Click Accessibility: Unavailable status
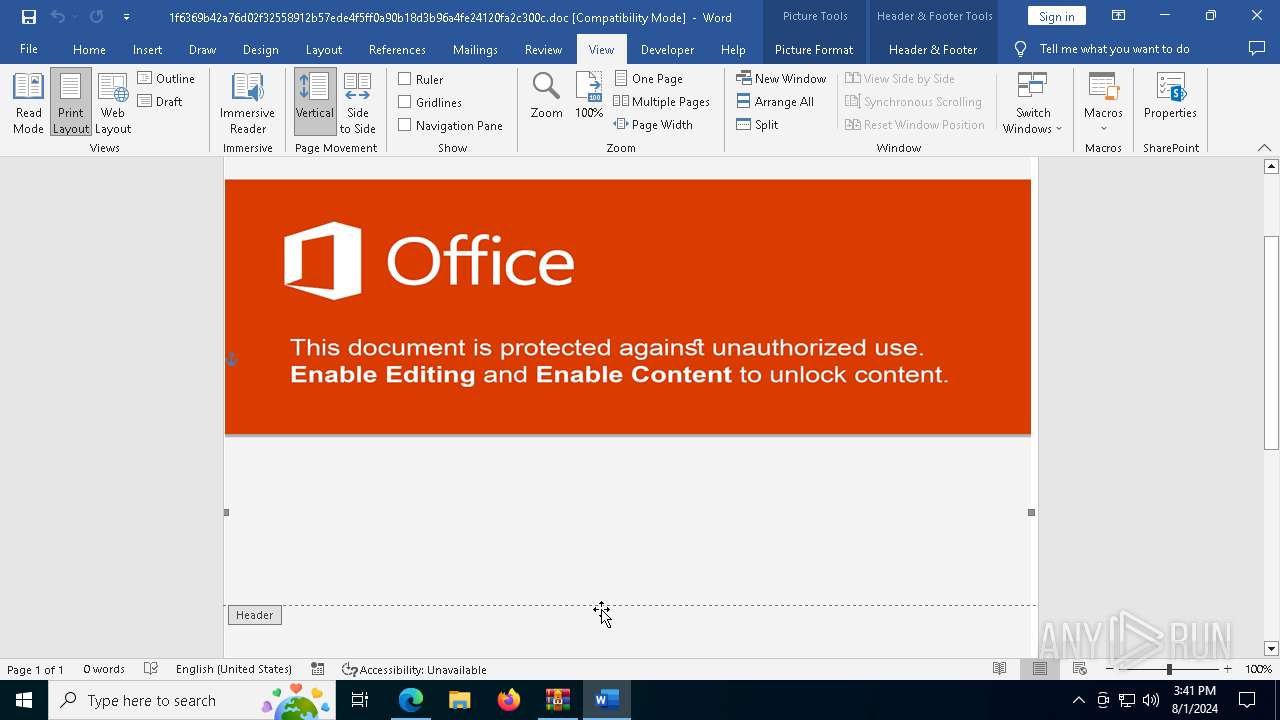Image resolution: width=1280 pixels, height=720 pixels. 414,669
